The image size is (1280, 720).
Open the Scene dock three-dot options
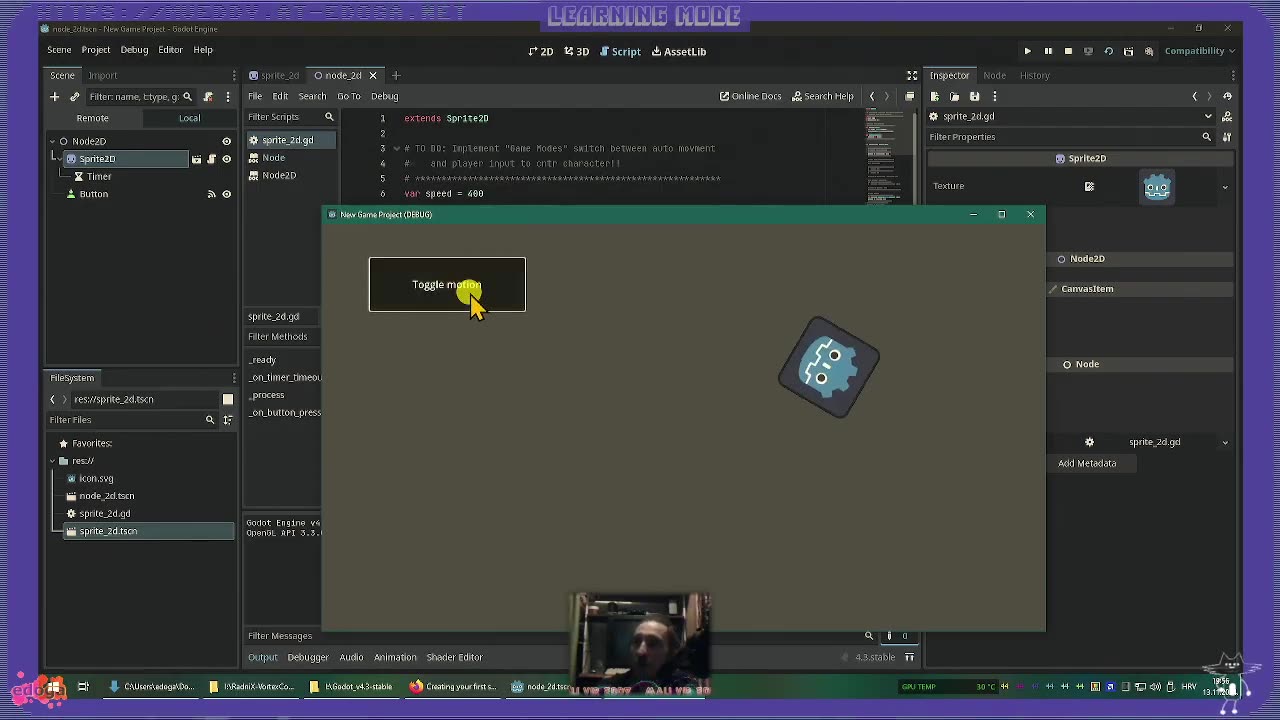pos(228,97)
